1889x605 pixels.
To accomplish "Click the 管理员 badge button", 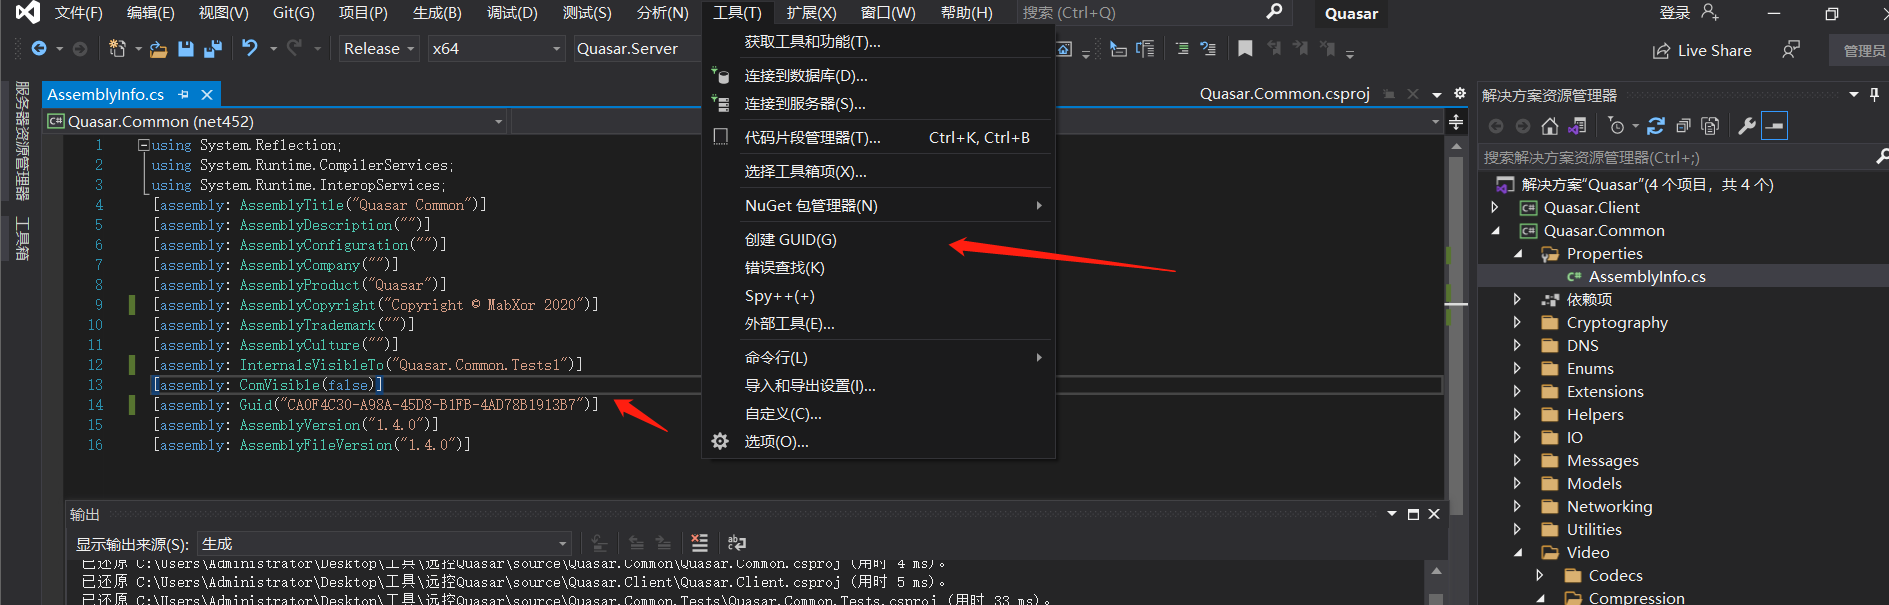I will coord(1864,50).
